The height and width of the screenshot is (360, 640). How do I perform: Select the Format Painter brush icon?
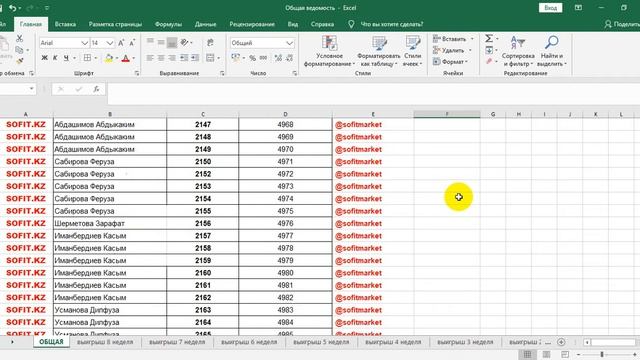click(x=19, y=61)
